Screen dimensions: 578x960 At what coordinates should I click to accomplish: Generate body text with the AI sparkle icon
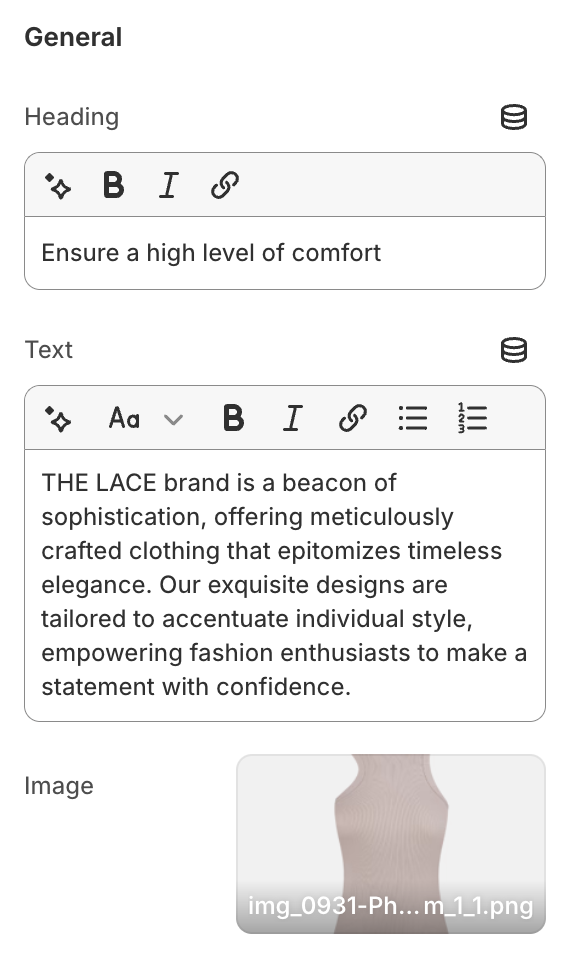(58, 419)
